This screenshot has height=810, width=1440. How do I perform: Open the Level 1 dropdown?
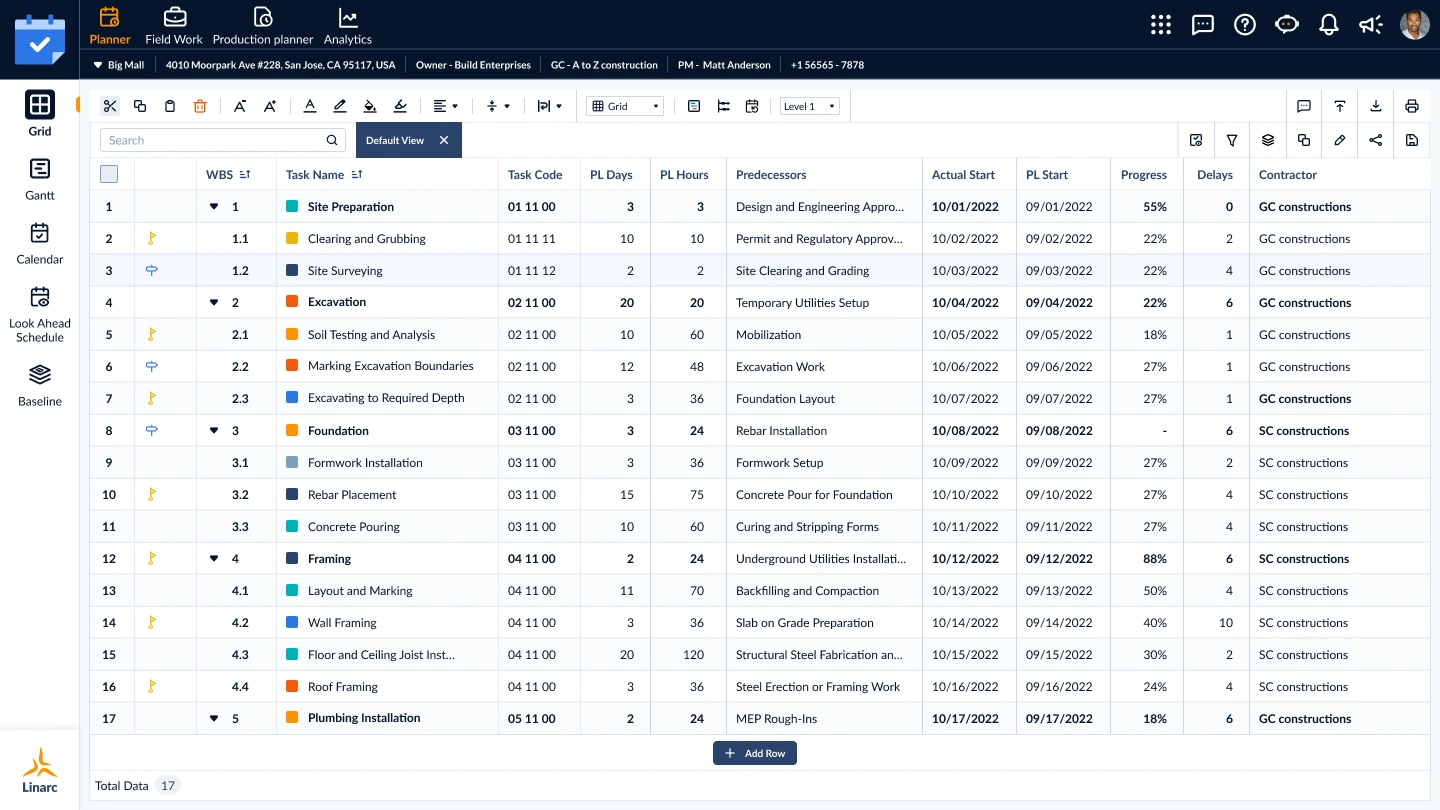pos(810,106)
